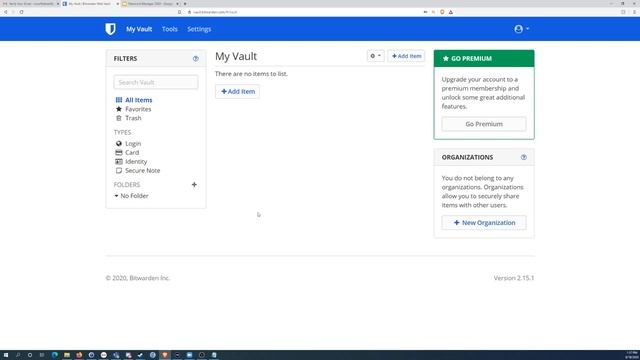The height and width of the screenshot is (360, 640).
Task: Click the Brave browser taskbar icon
Action: point(165,355)
